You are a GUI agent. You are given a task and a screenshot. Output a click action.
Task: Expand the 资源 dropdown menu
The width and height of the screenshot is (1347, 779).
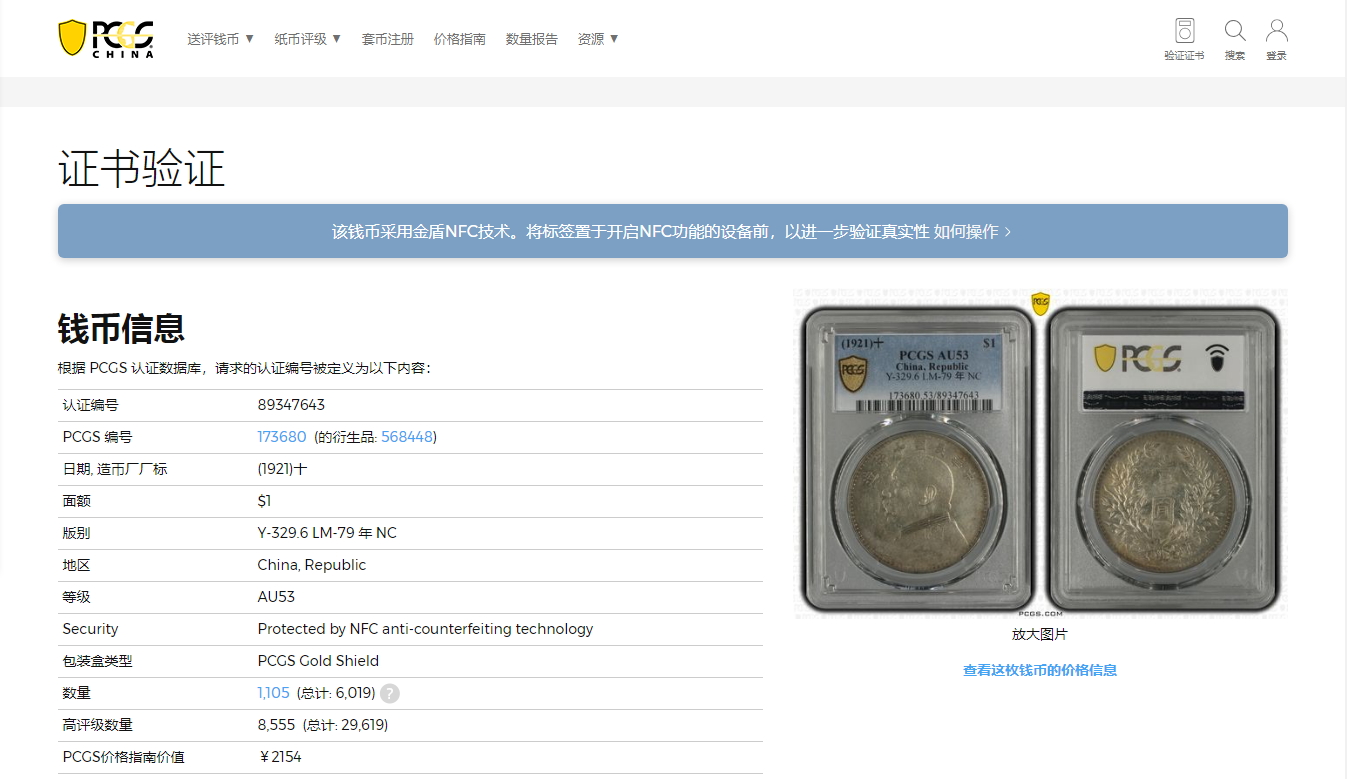pos(598,39)
